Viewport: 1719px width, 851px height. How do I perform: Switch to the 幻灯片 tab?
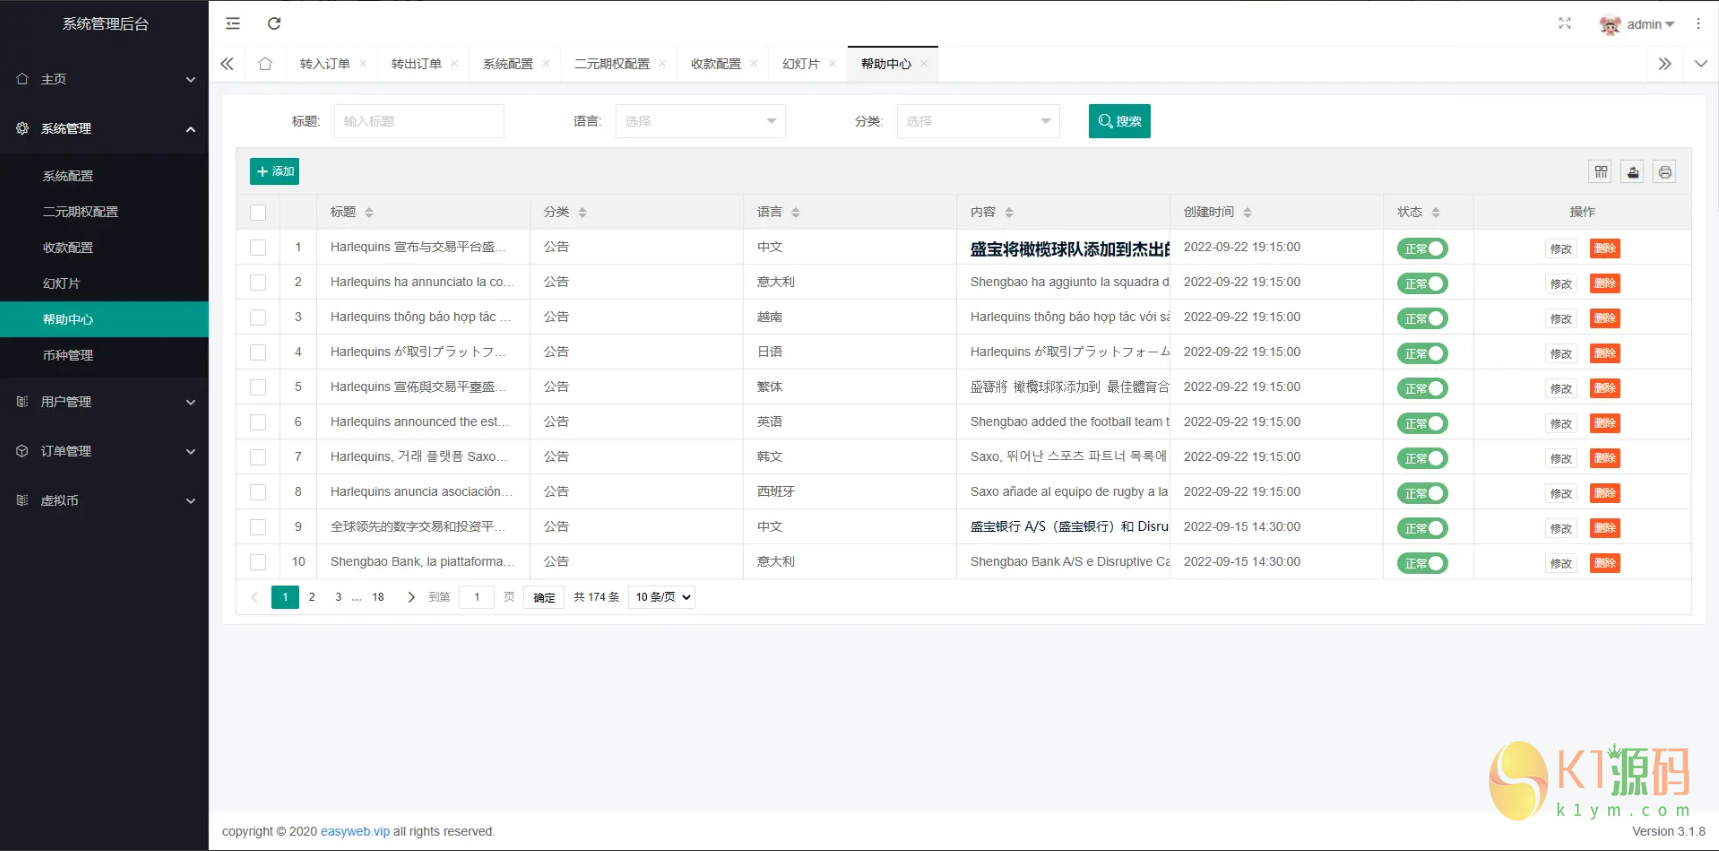pos(800,64)
